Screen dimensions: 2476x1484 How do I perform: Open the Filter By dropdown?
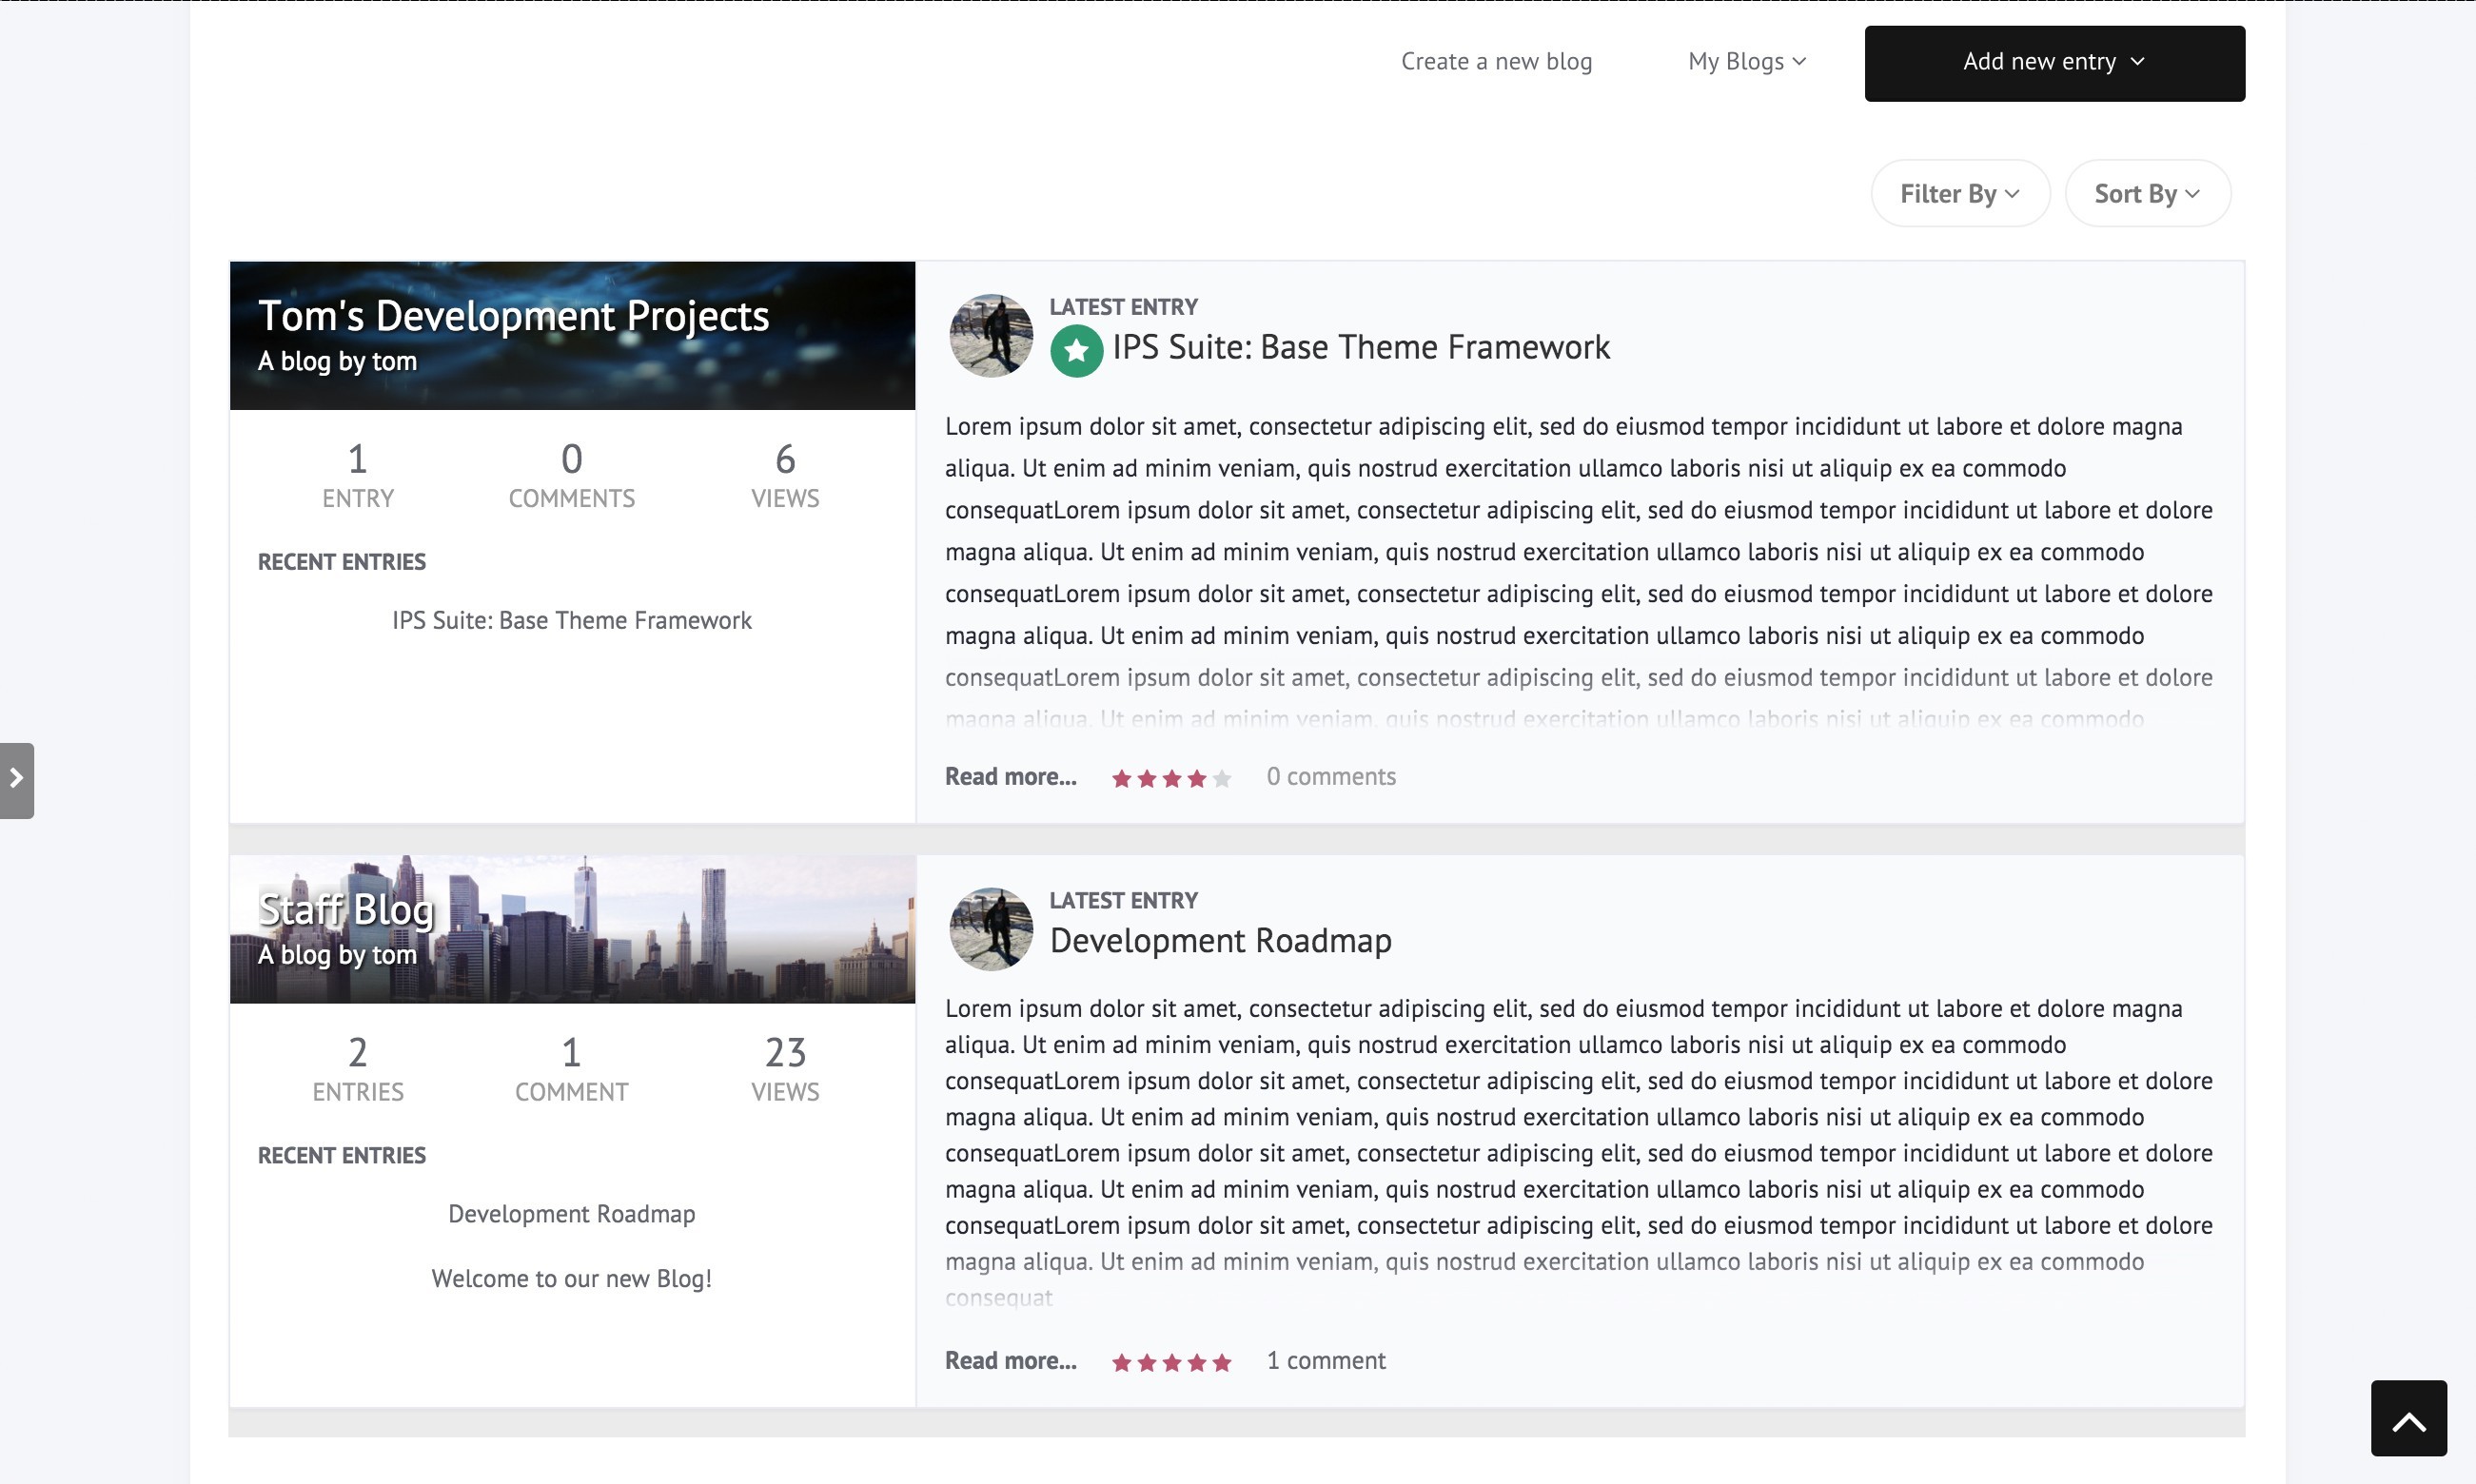[x=1960, y=193]
